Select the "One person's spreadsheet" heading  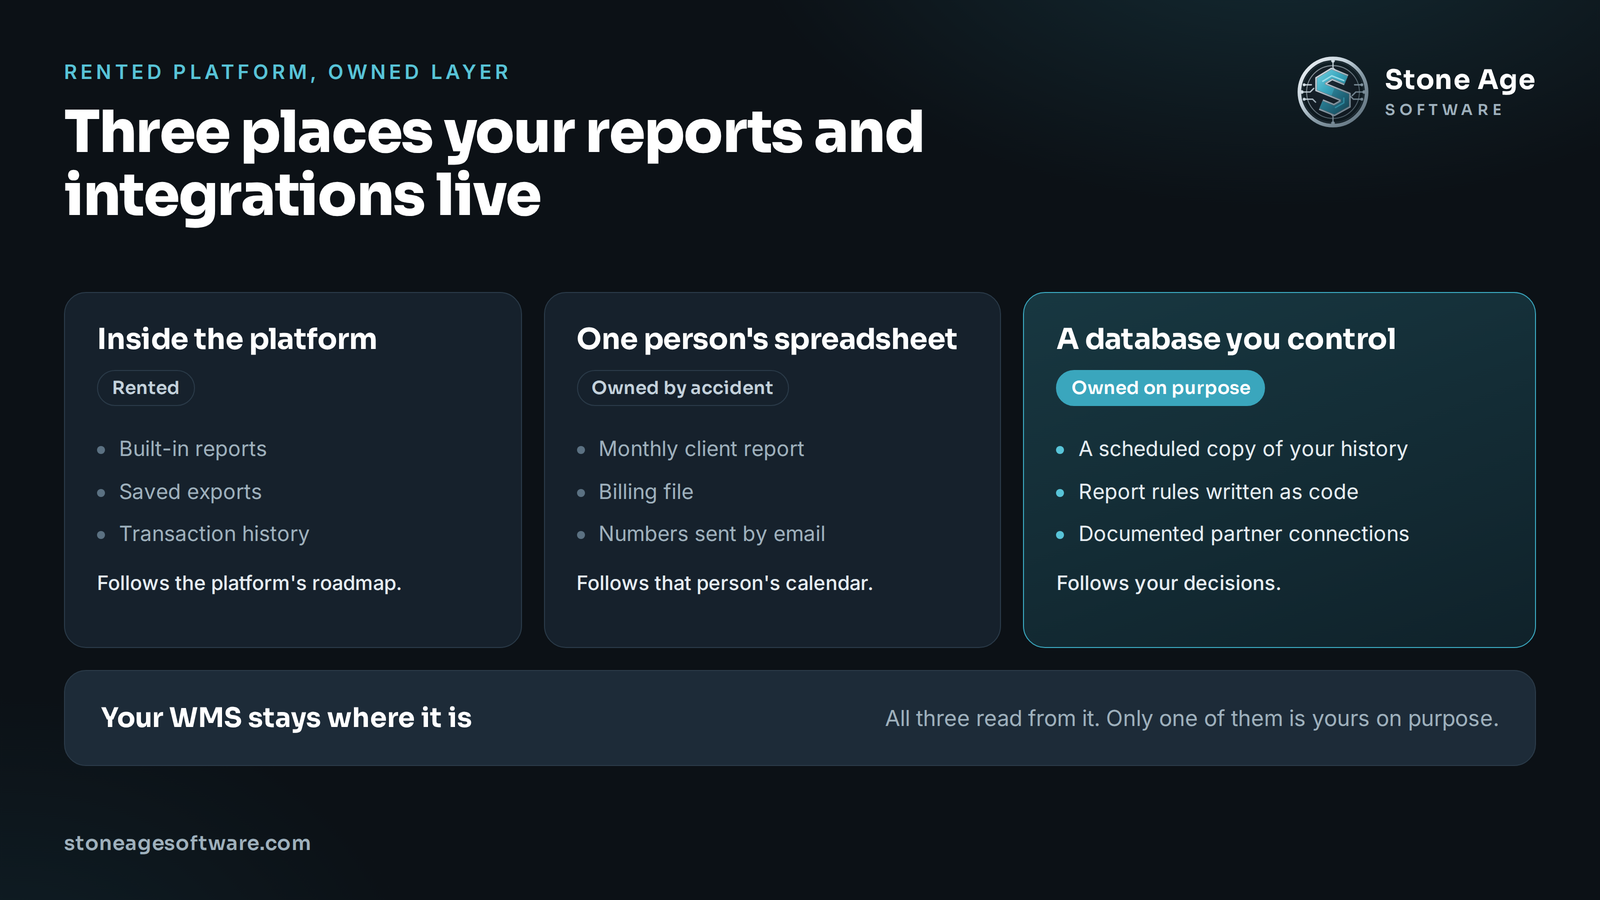[767, 339]
